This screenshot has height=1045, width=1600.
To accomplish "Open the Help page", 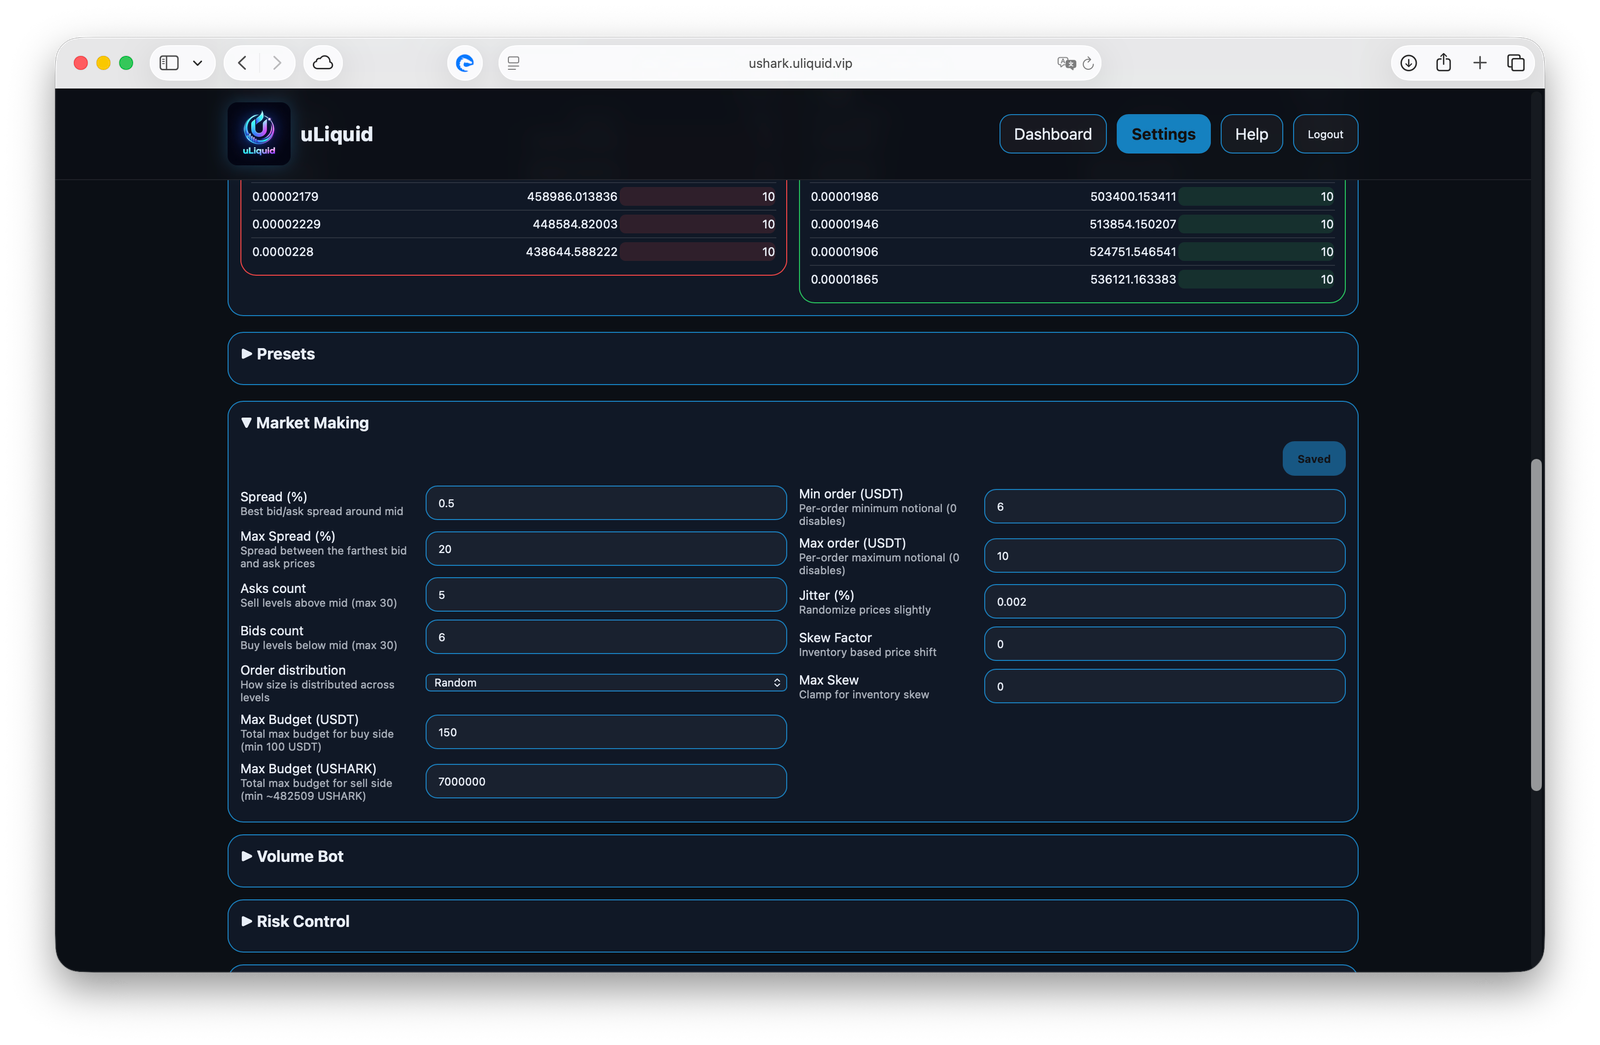I will [1251, 133].
